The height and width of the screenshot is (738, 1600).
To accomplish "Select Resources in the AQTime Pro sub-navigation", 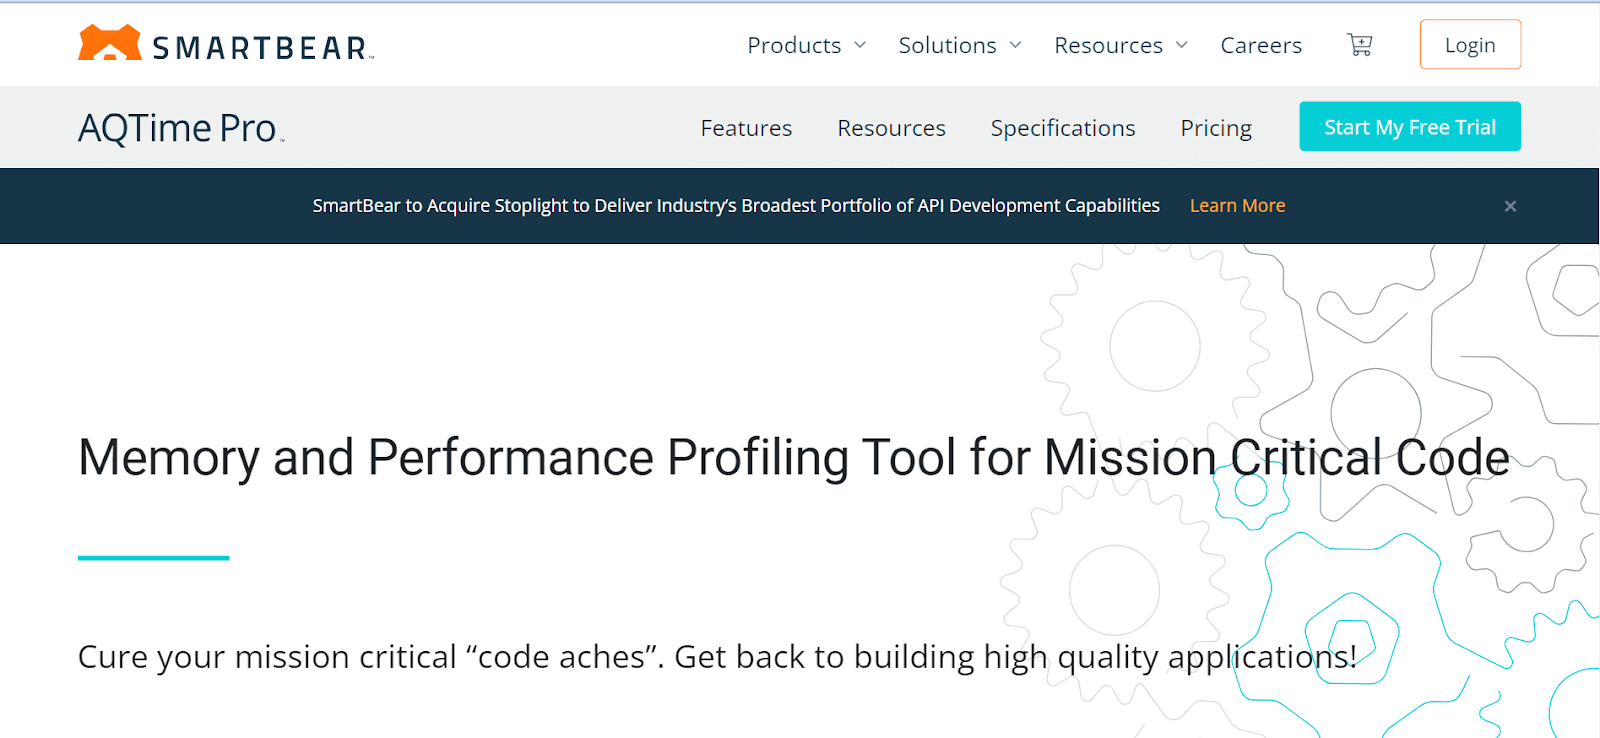I will tap(891, 128).
